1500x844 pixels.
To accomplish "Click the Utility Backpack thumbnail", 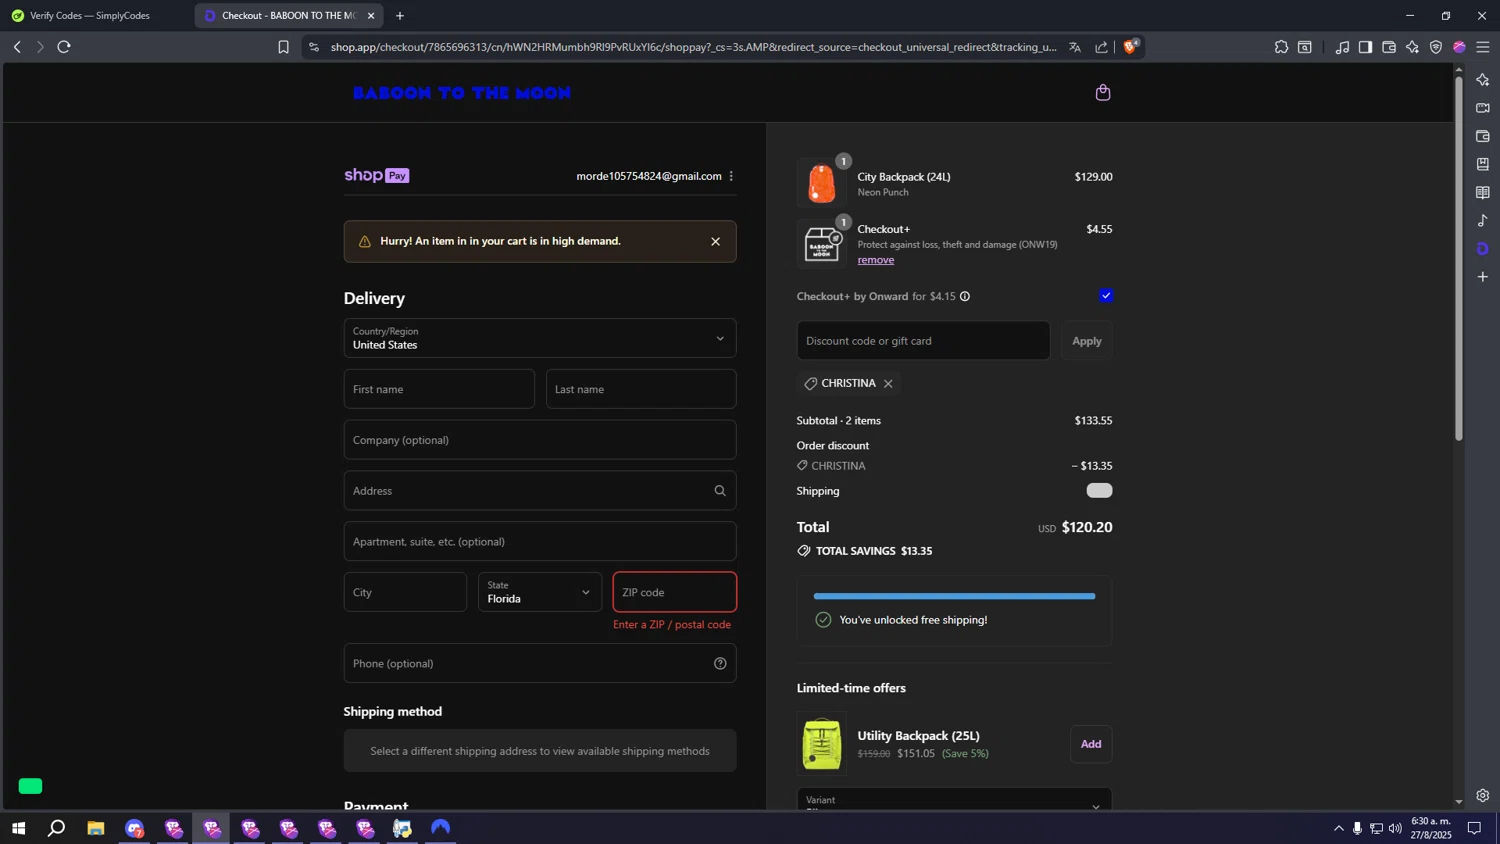I will (x=821, y=744).
